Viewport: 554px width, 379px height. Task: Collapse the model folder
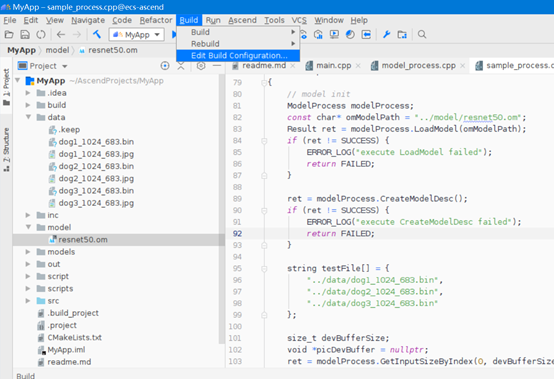click(28, 227)
